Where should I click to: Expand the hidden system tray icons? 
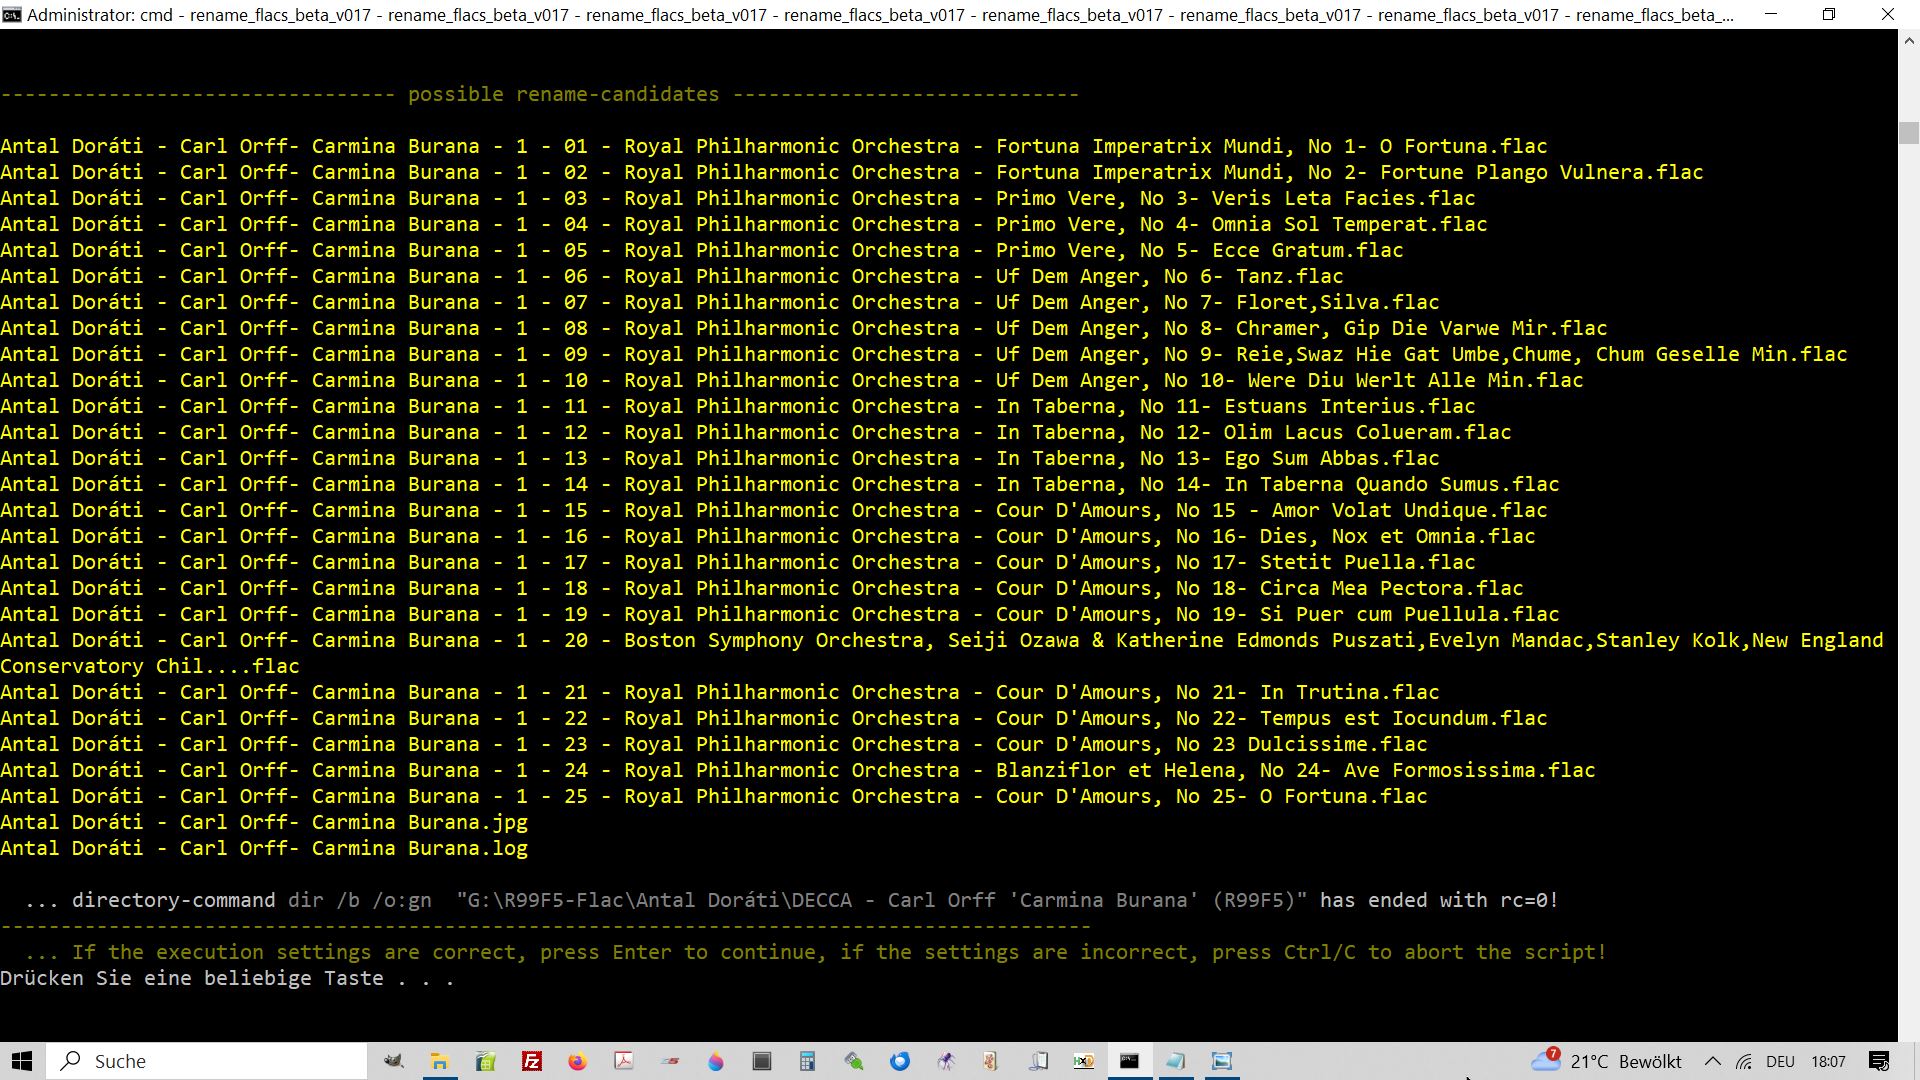point(1712,1061)
